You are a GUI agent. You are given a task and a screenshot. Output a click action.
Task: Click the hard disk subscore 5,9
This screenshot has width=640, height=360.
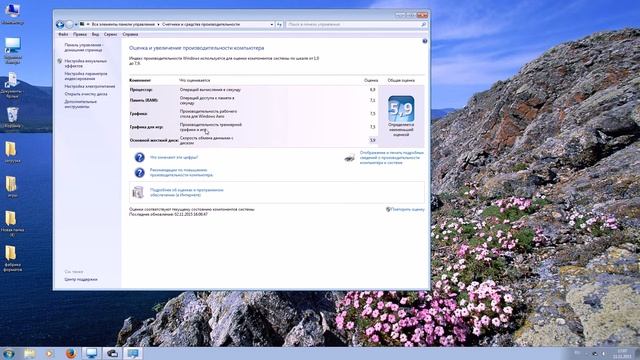(x=372, y=140)
